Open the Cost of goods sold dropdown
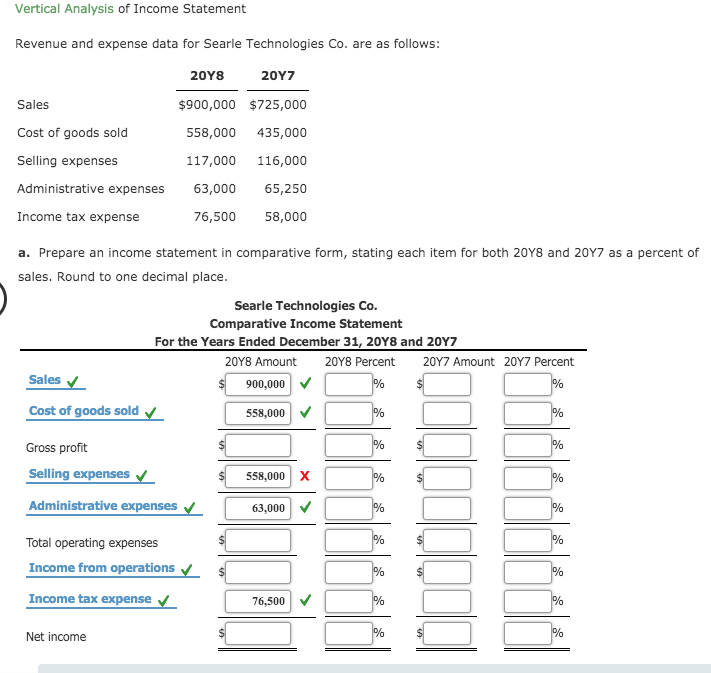The width and height of the screenshot is (711, 673). (x=95, y=411)
